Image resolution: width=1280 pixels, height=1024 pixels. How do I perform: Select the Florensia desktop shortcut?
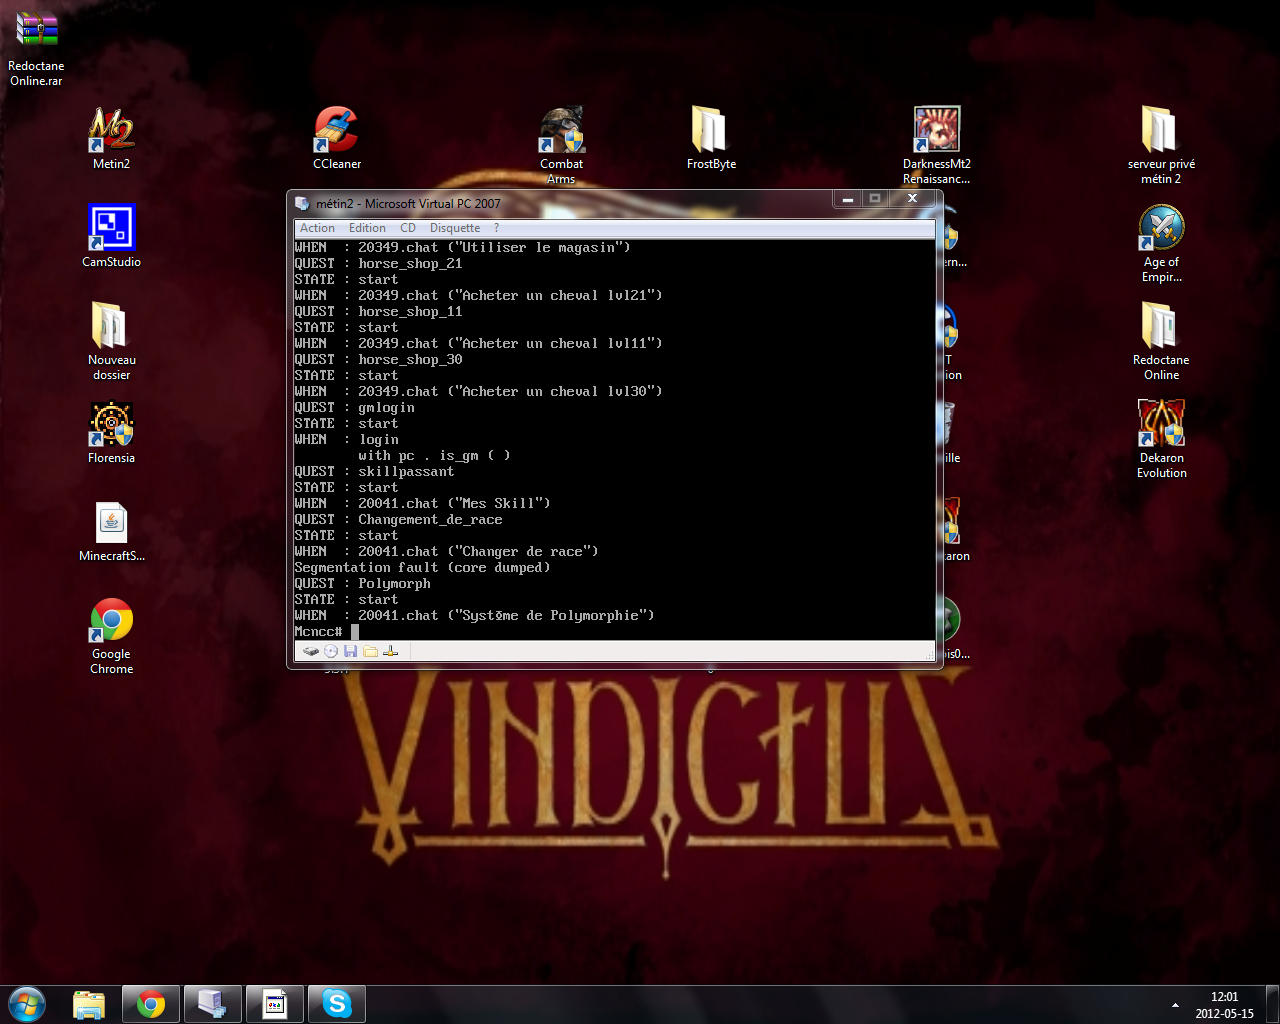pos(111,432)
